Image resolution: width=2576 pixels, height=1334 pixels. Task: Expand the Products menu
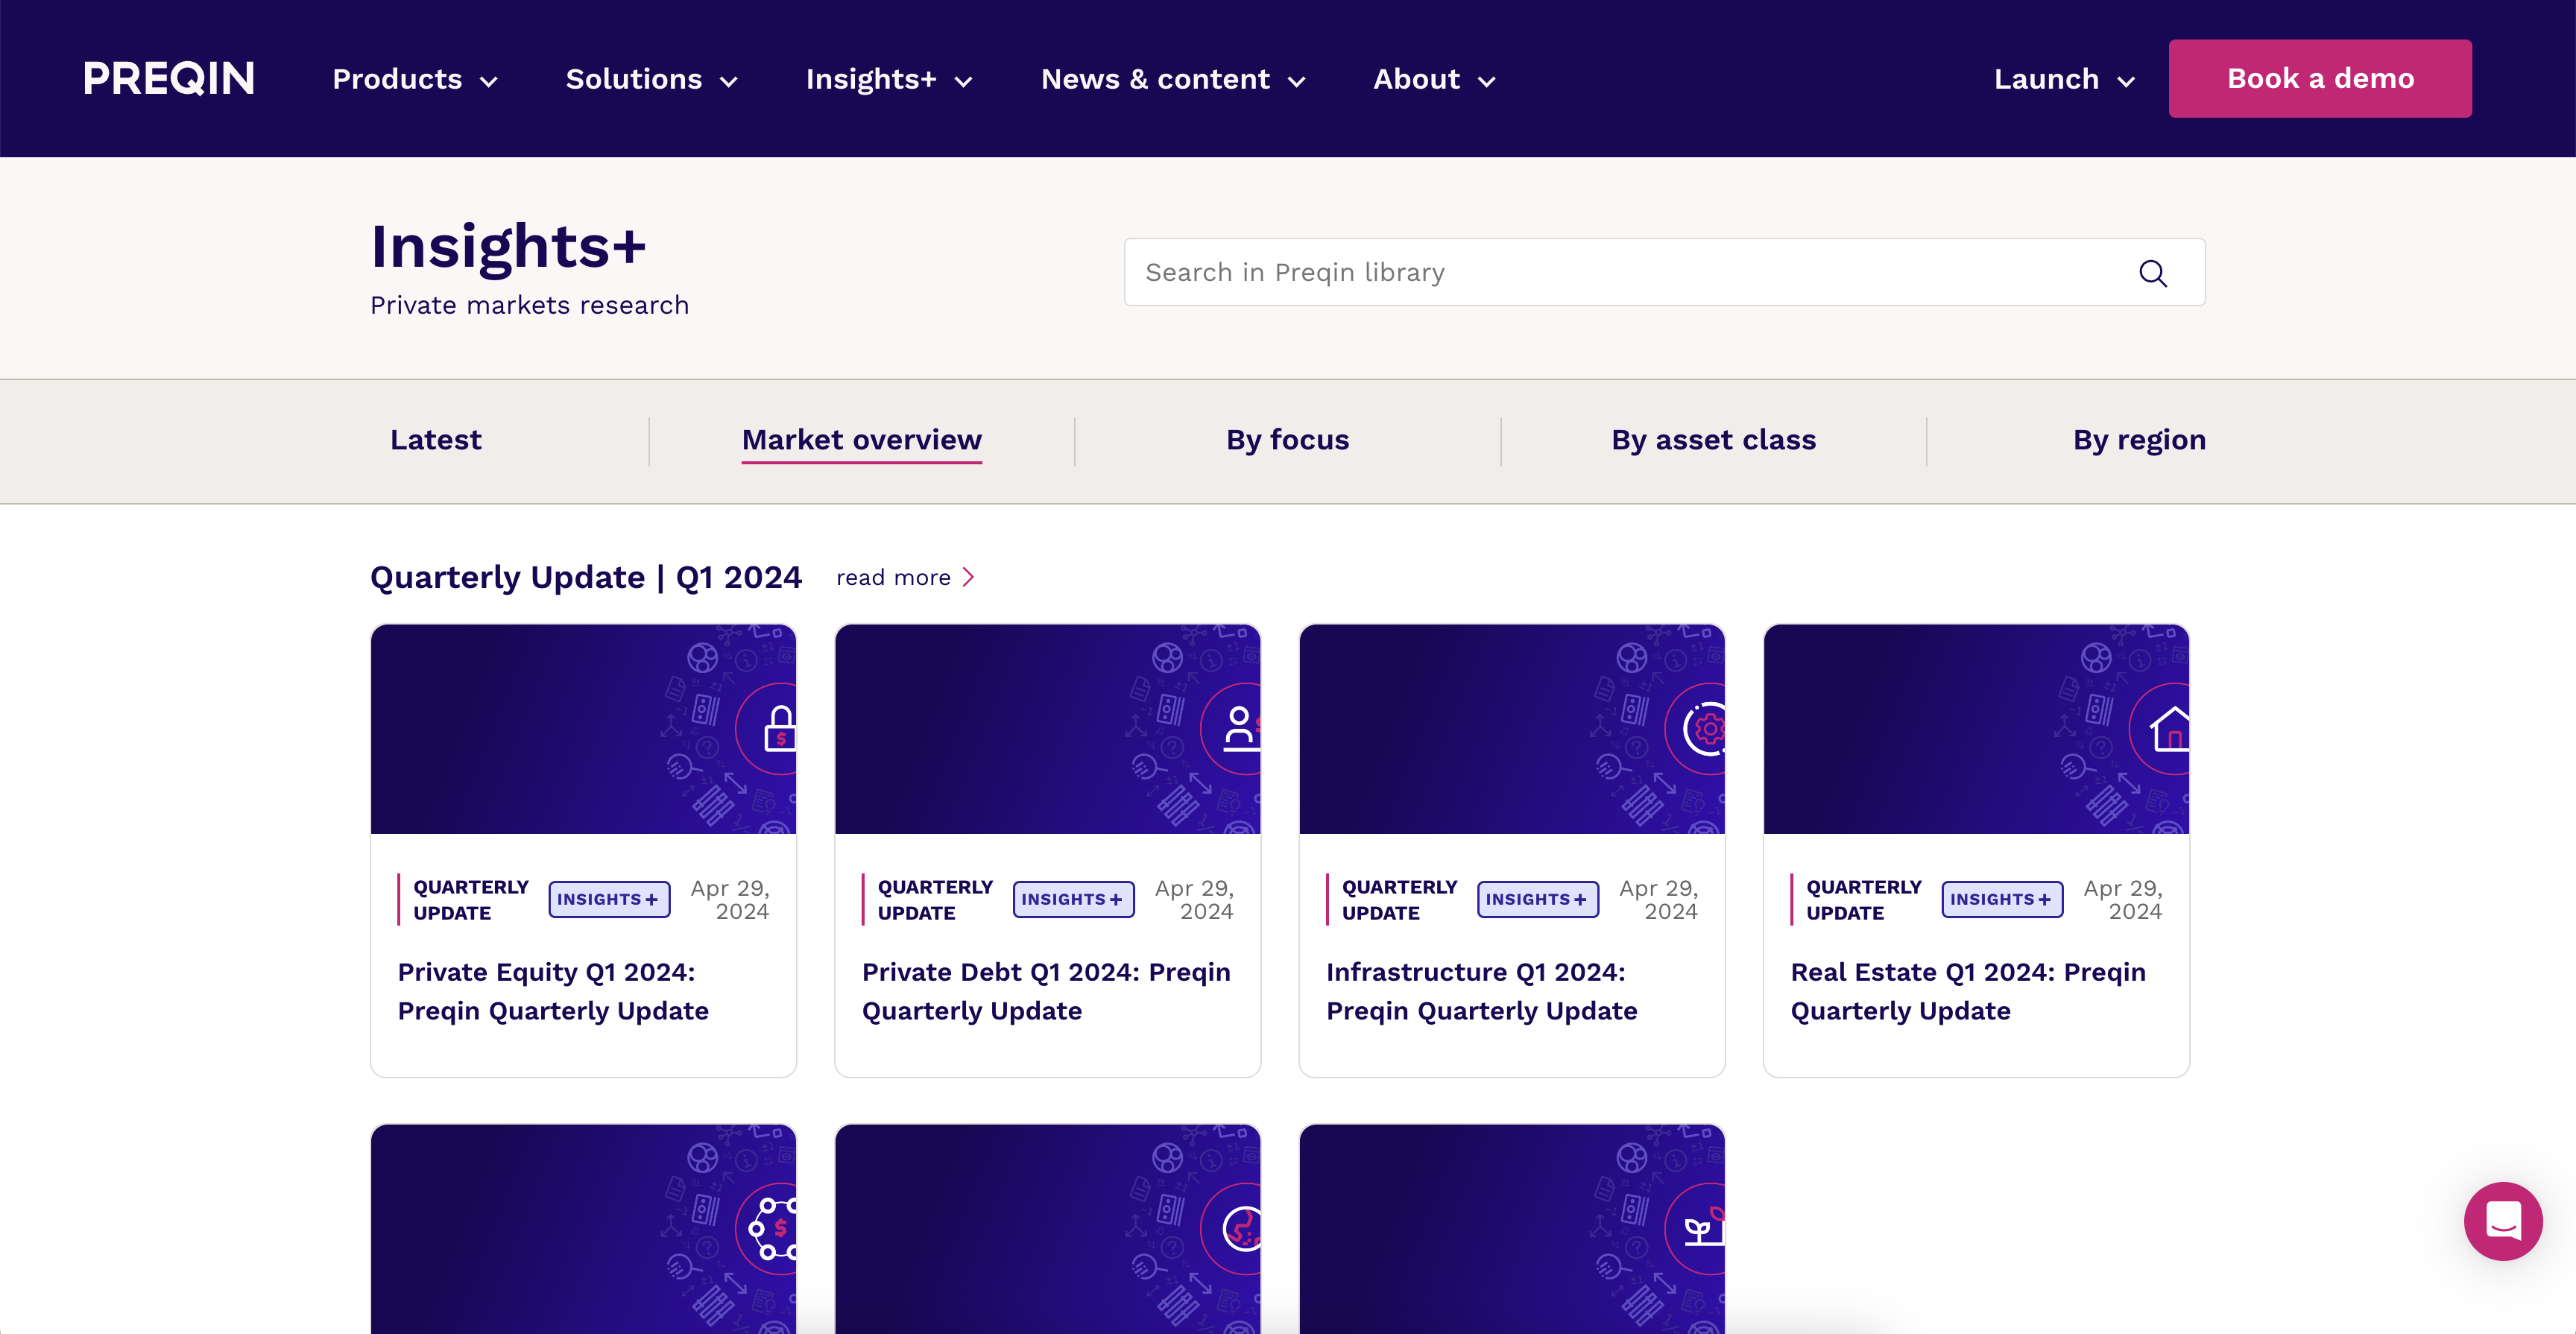point(414,79)
